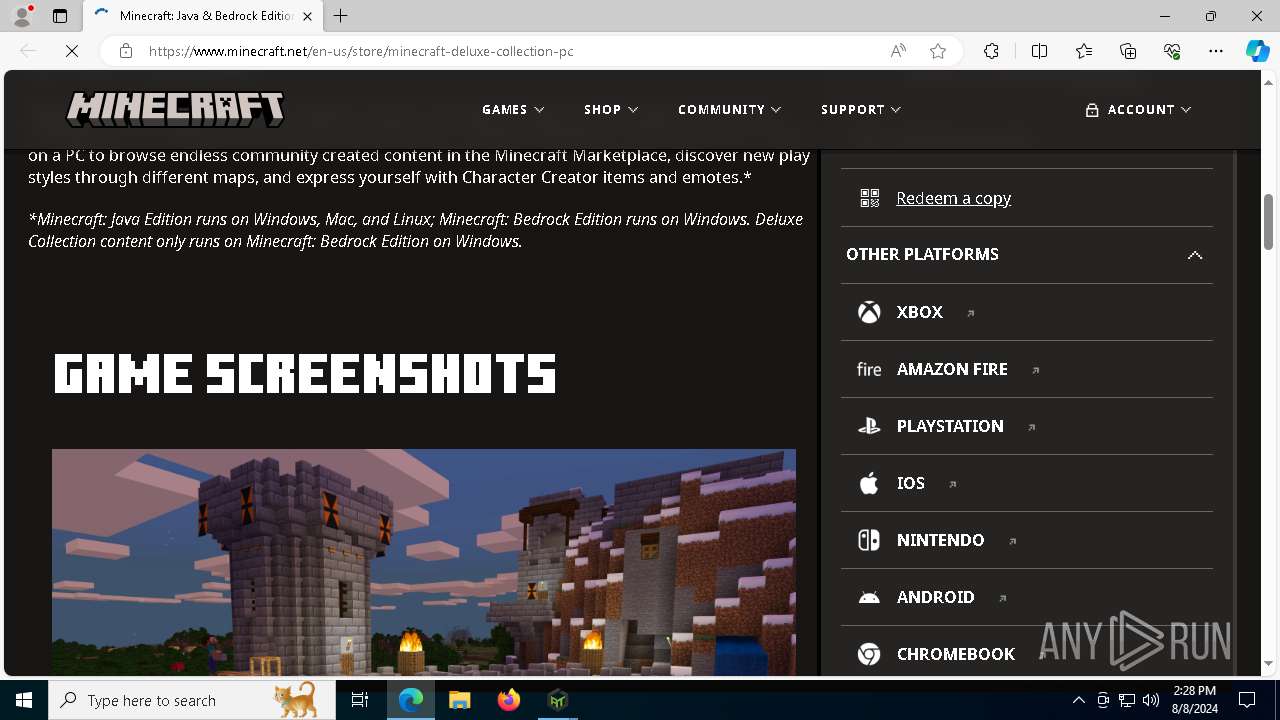Show hidden system tray icons
This screenshot has height=720, width=1280.
tap(1078, 700)
